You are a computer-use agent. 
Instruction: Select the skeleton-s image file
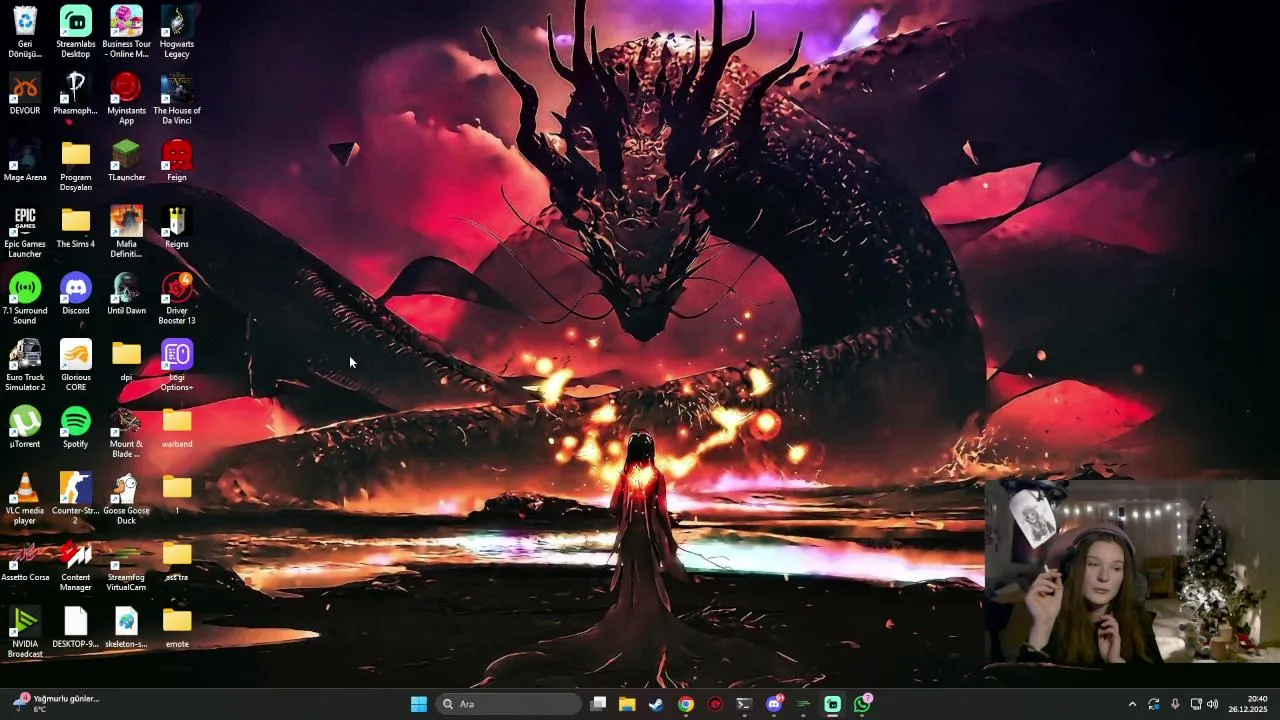pos(126,628)
